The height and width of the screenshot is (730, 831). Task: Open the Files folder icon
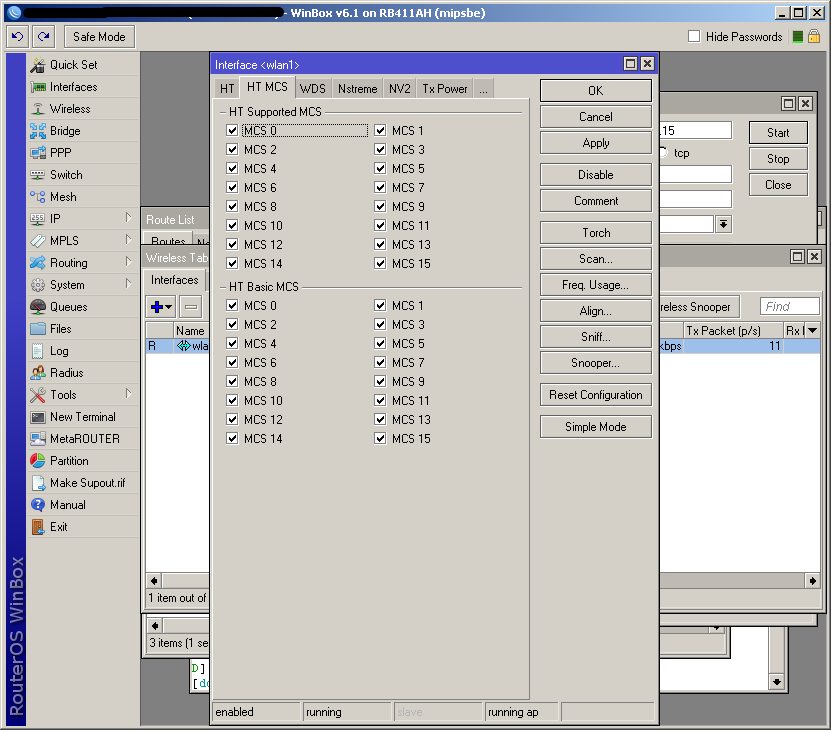(x=38, y=329)
